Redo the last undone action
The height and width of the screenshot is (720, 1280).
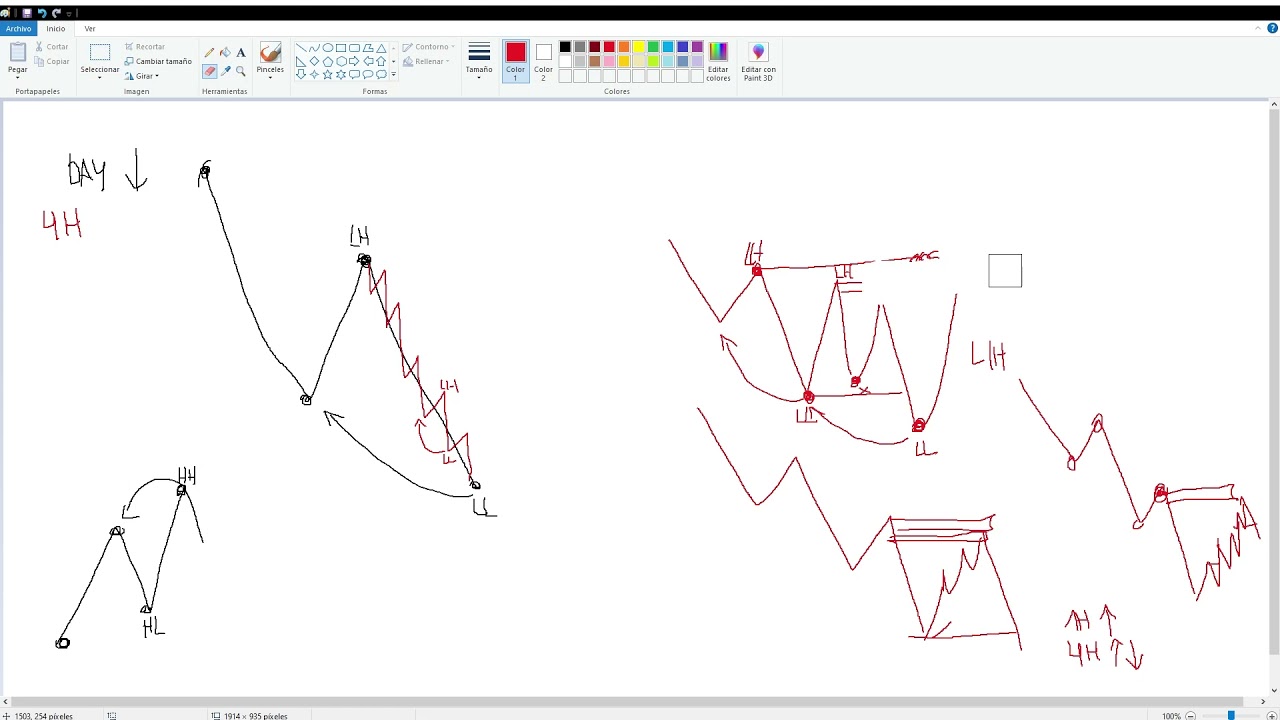(x=56, y=13)
